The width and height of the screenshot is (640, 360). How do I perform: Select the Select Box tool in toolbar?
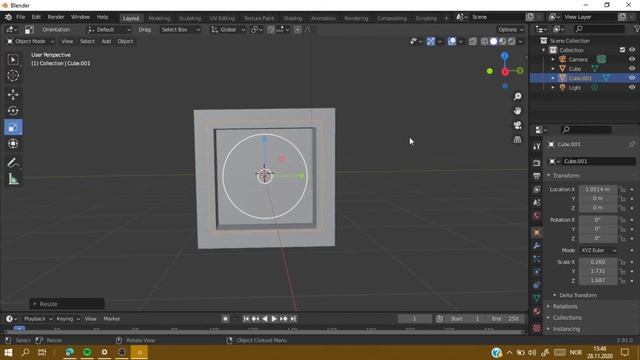pyautogui.click(x=13, y=60)
